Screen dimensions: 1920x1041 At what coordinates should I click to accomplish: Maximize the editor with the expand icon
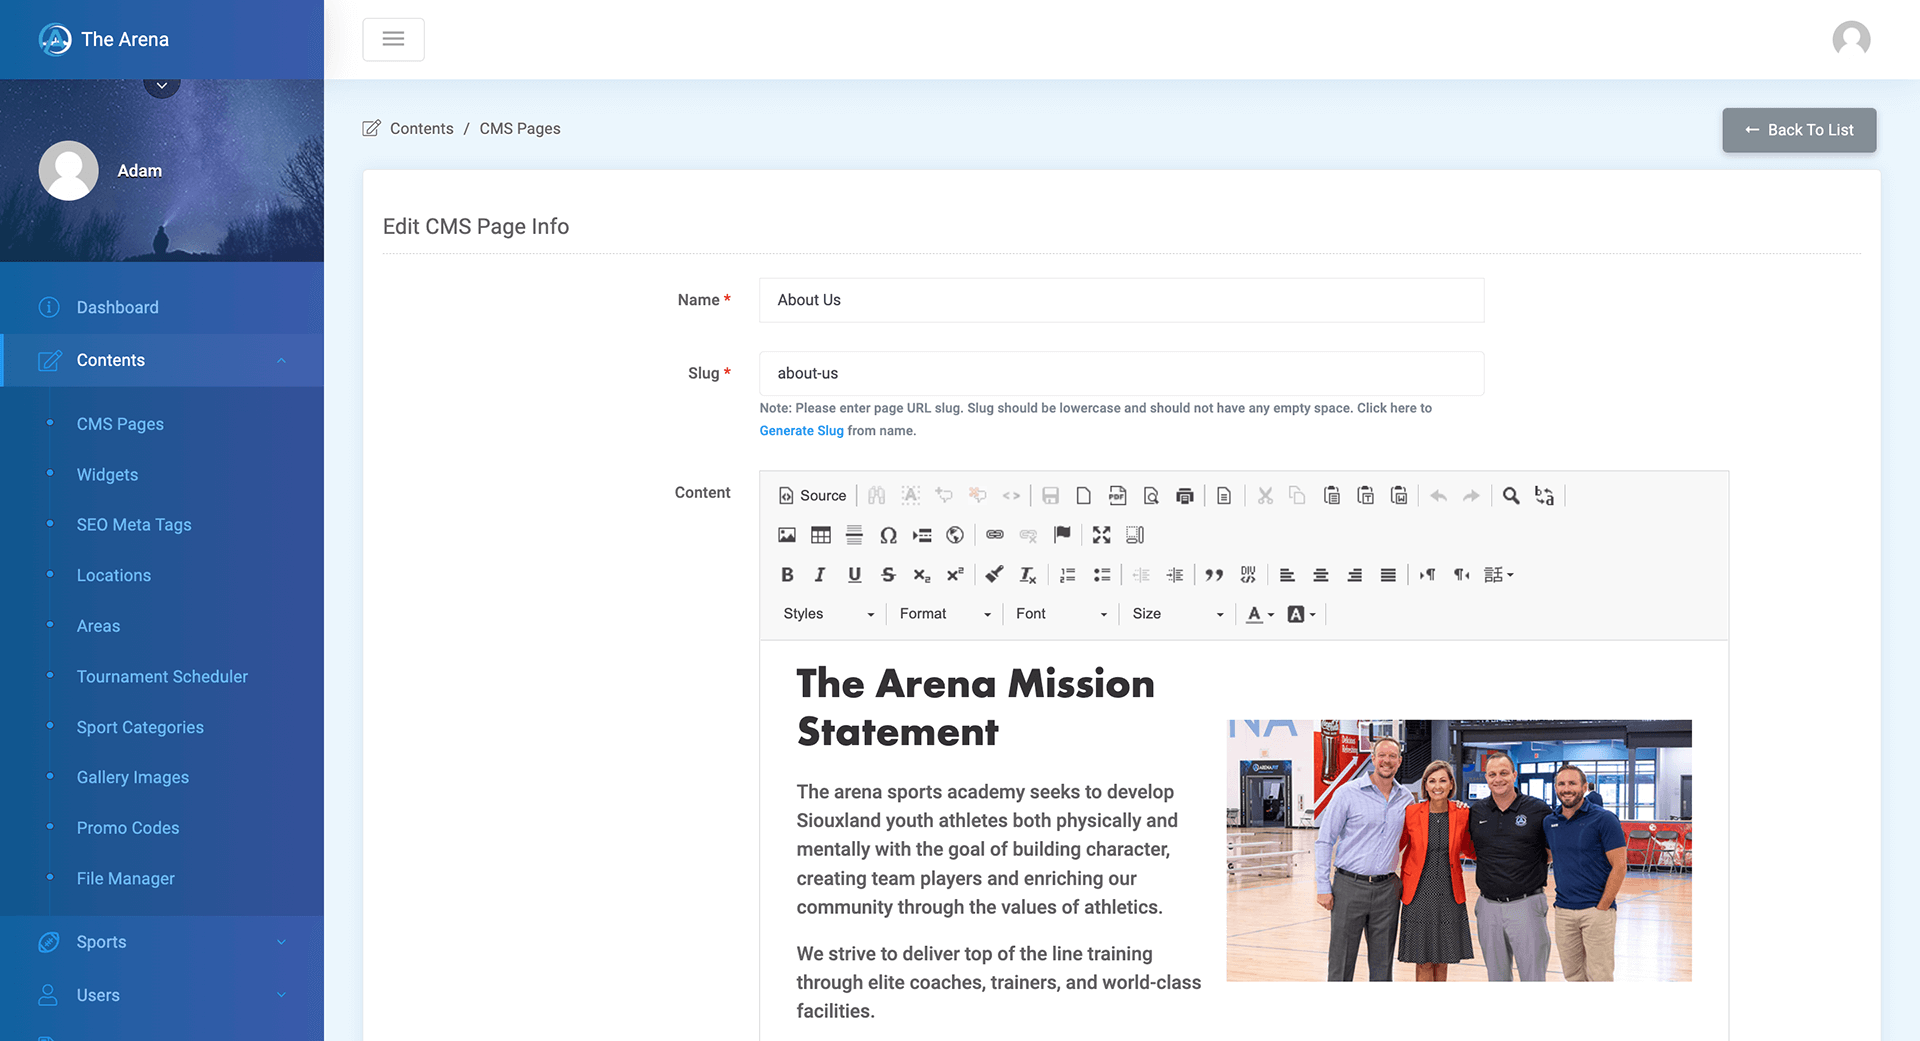[1101, 535]
